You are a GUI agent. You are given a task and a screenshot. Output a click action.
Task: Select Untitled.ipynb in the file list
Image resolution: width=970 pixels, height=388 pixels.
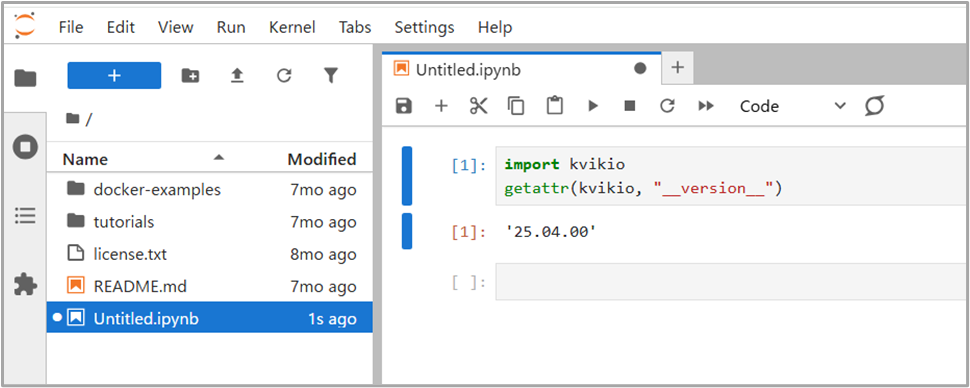pyautogui.click(x=210, y=318)
